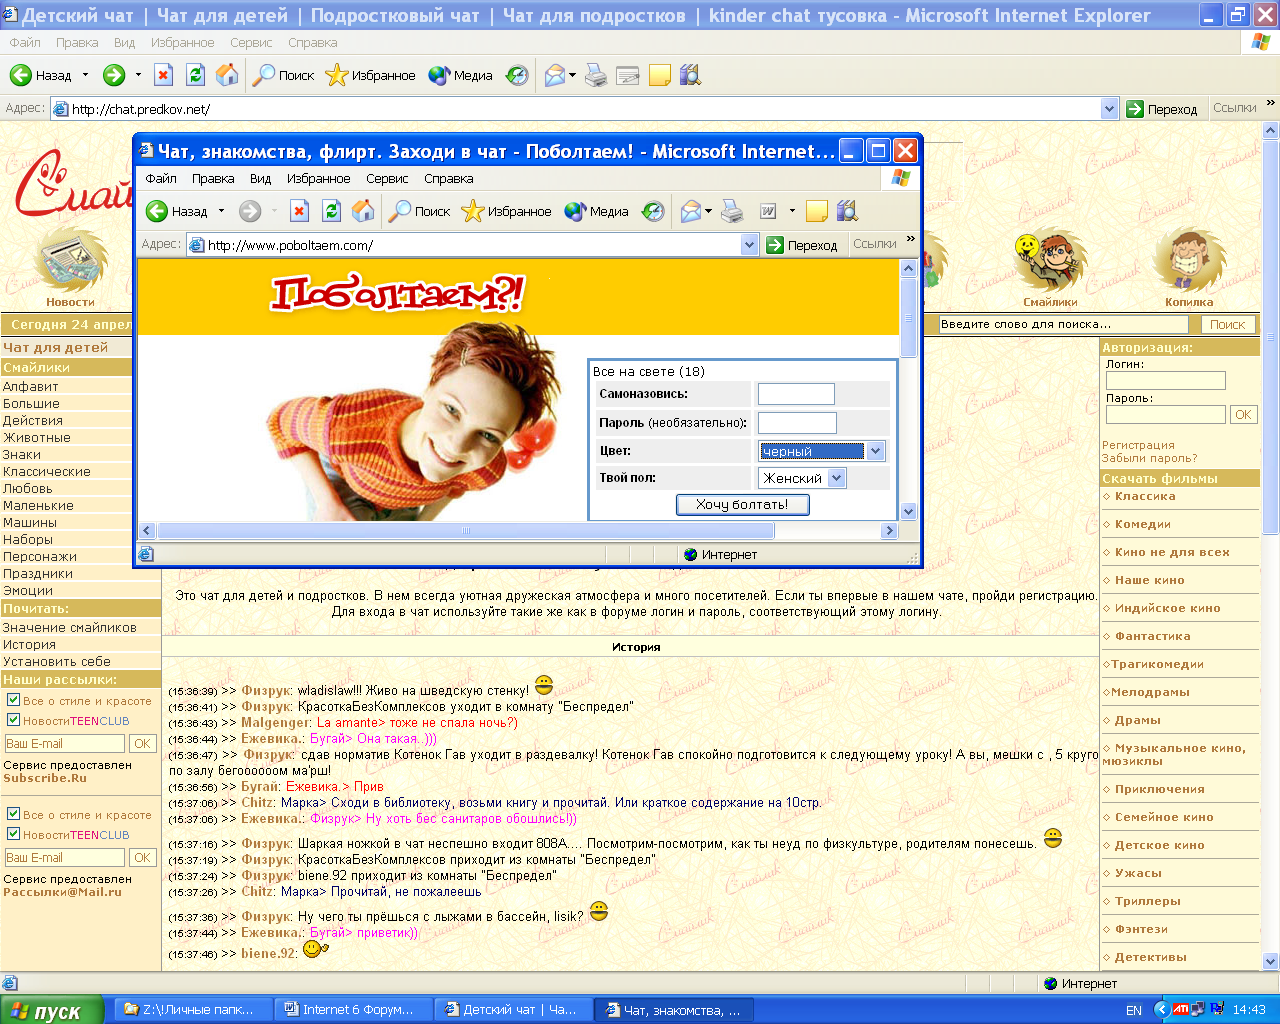This screenshot has width=1280, height=1024.
Task: Open Алфавит smiley category link
Action: coord(31,386)
